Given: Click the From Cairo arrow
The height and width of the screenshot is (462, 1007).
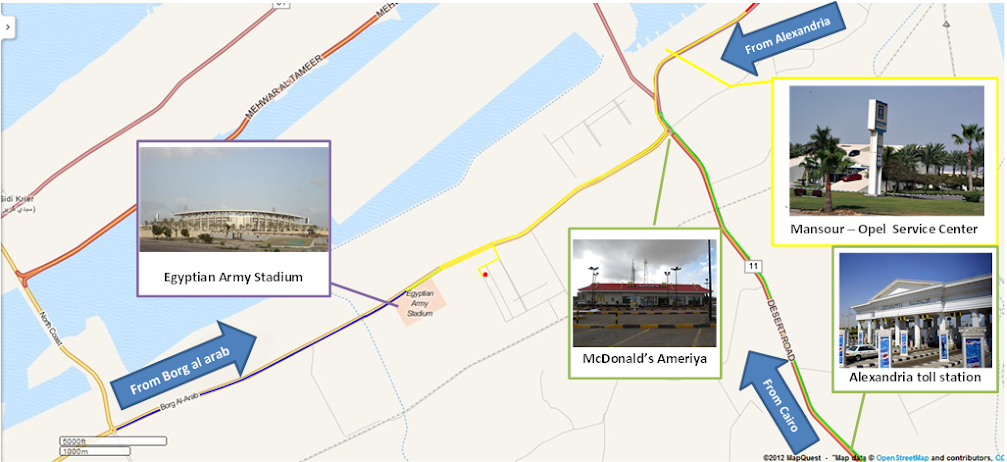Looking at the screenshot, I should pos(777,398).
